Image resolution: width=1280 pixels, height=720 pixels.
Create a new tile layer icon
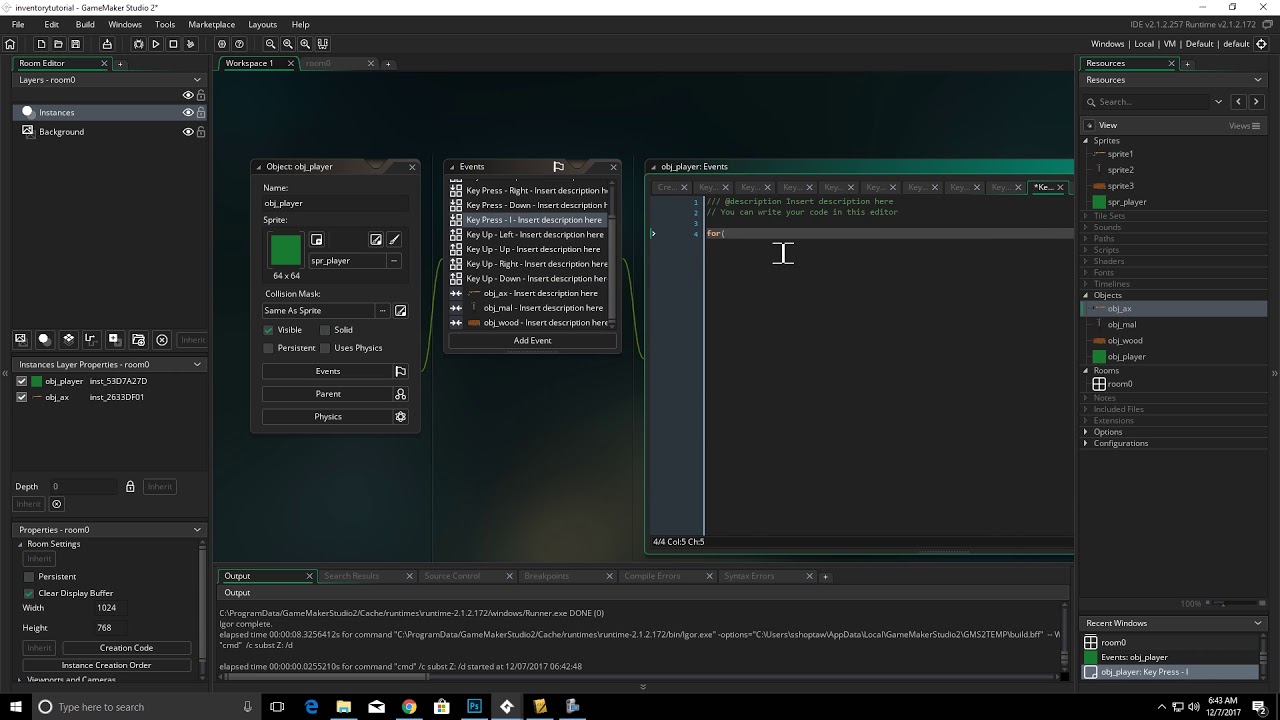tap(68, 340)
